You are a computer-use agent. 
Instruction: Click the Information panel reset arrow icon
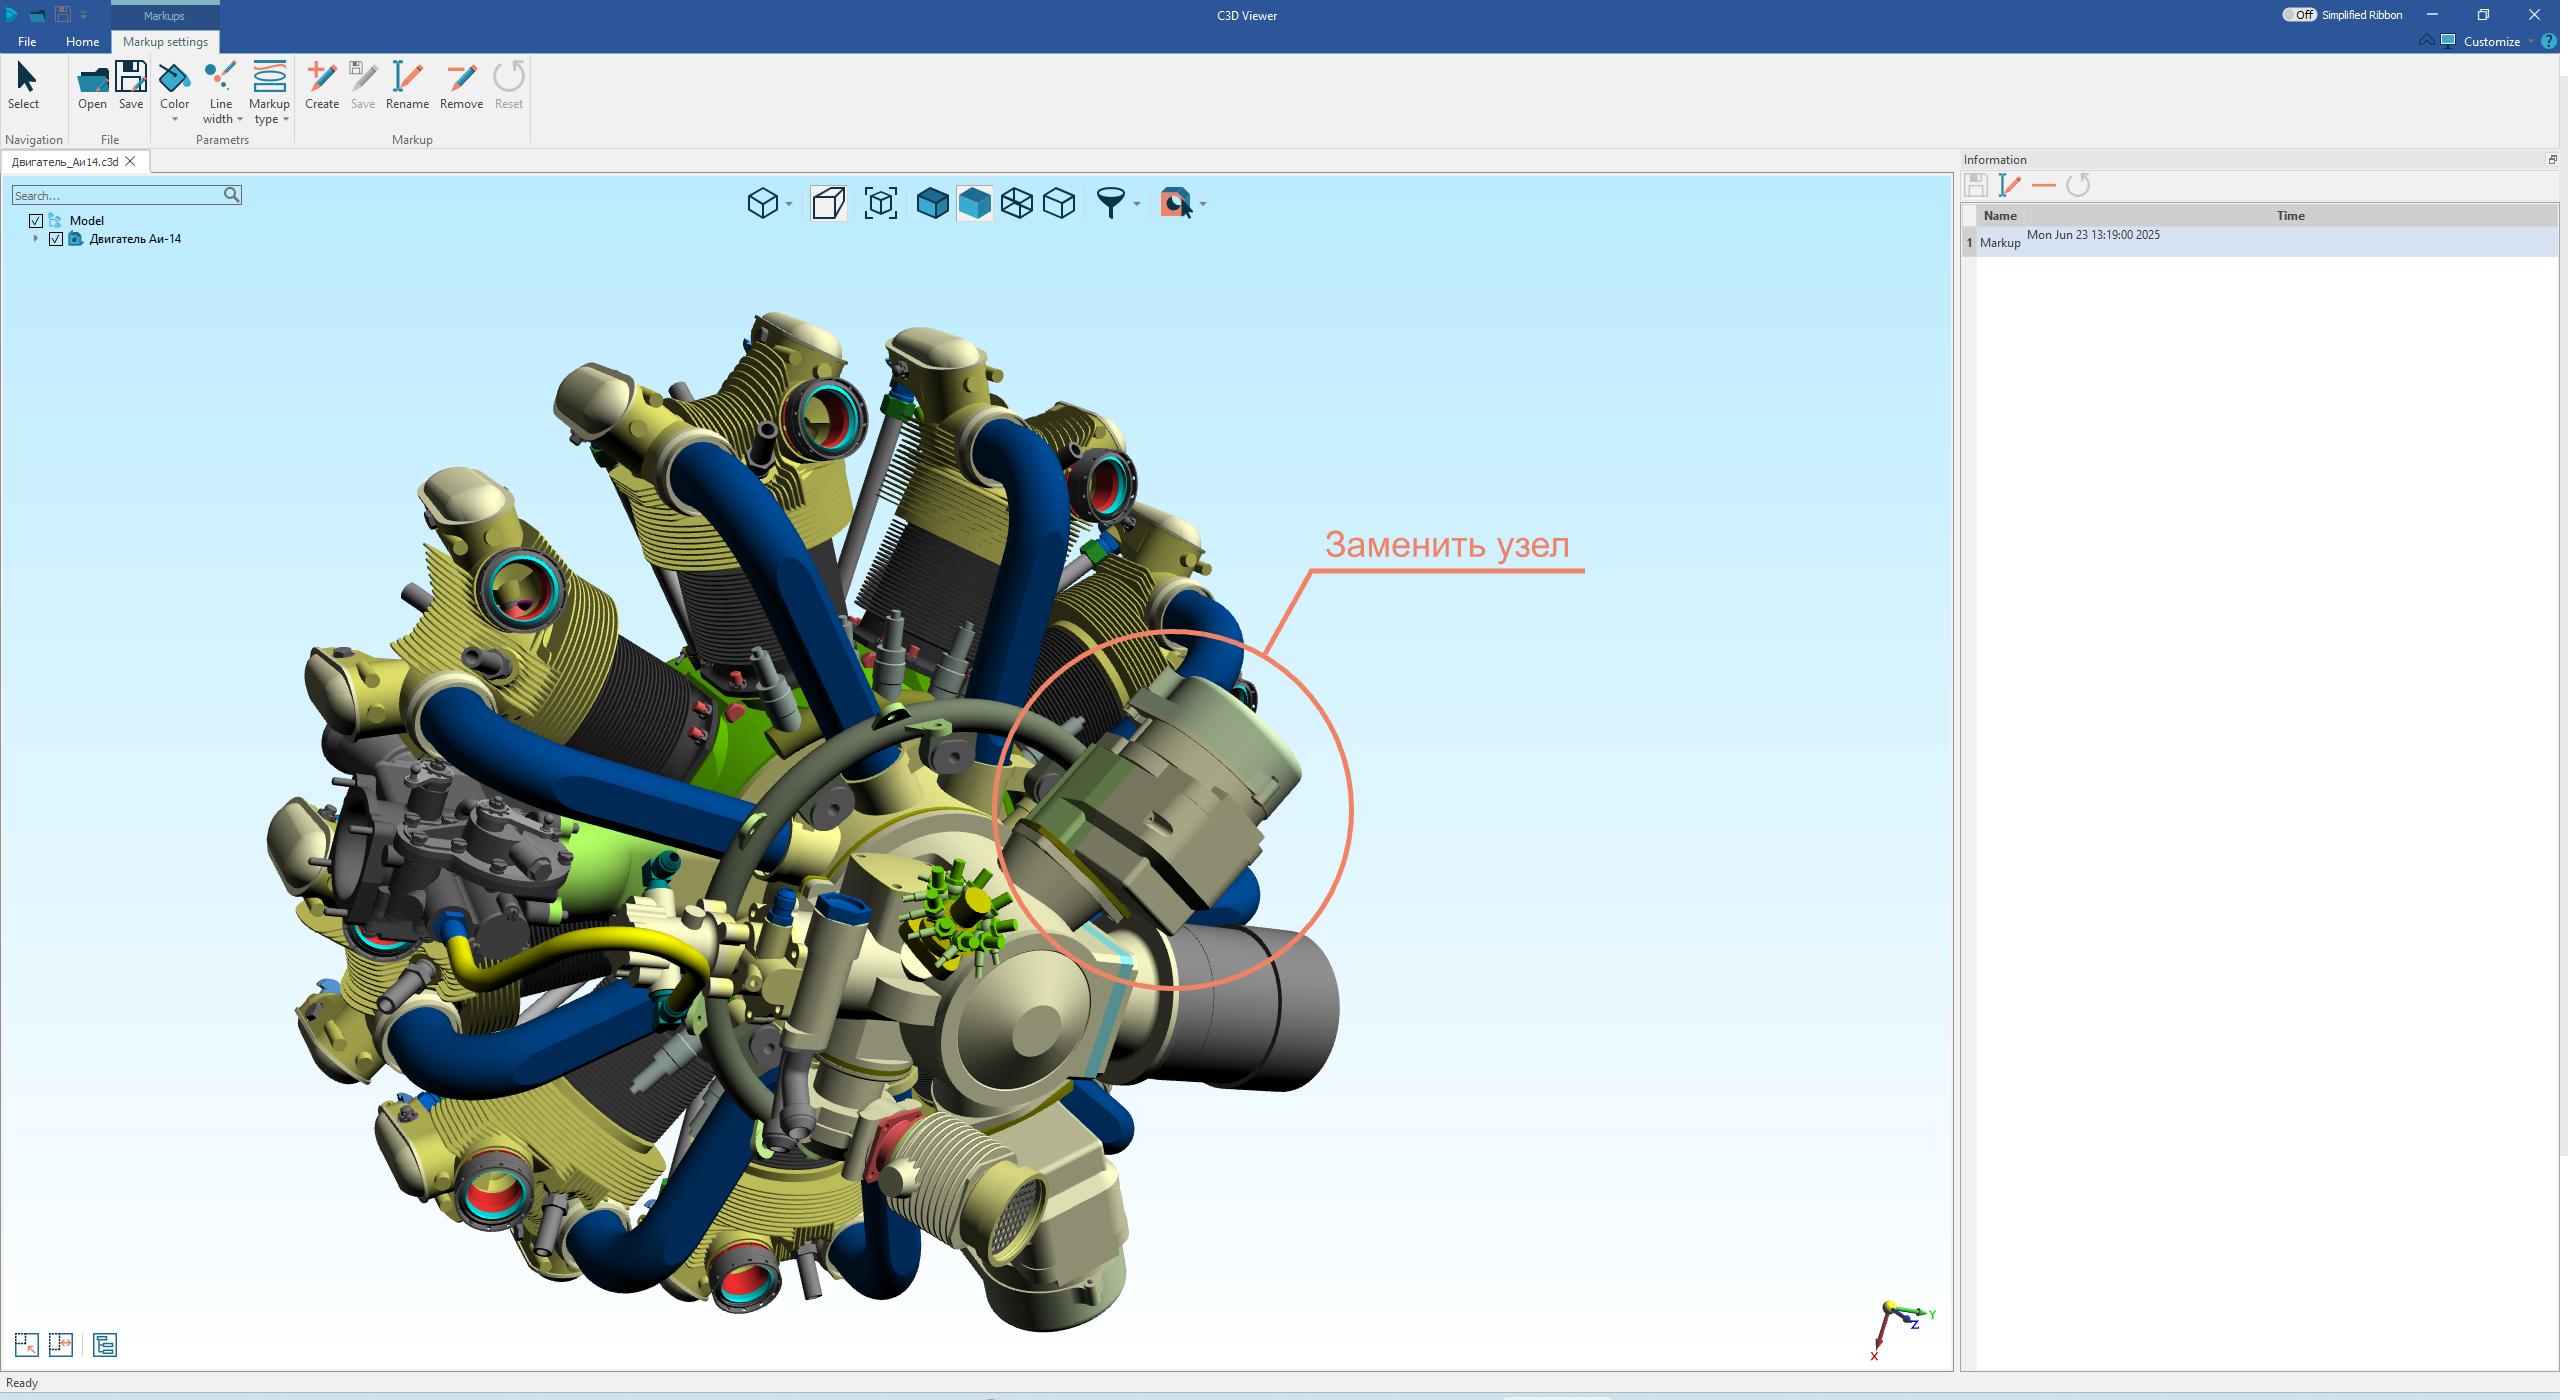point(2078,185)
